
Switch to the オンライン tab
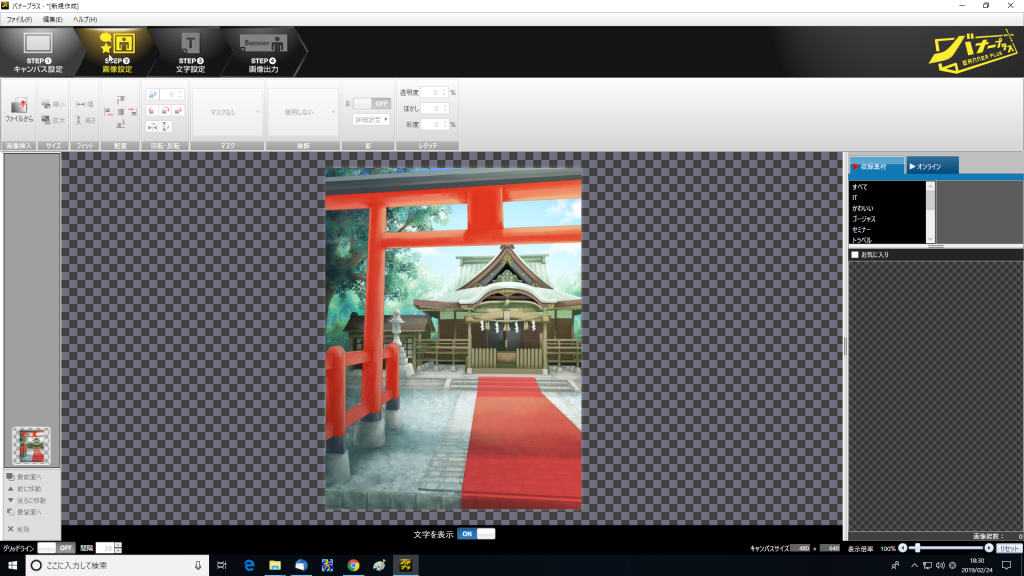coord(932,166)
